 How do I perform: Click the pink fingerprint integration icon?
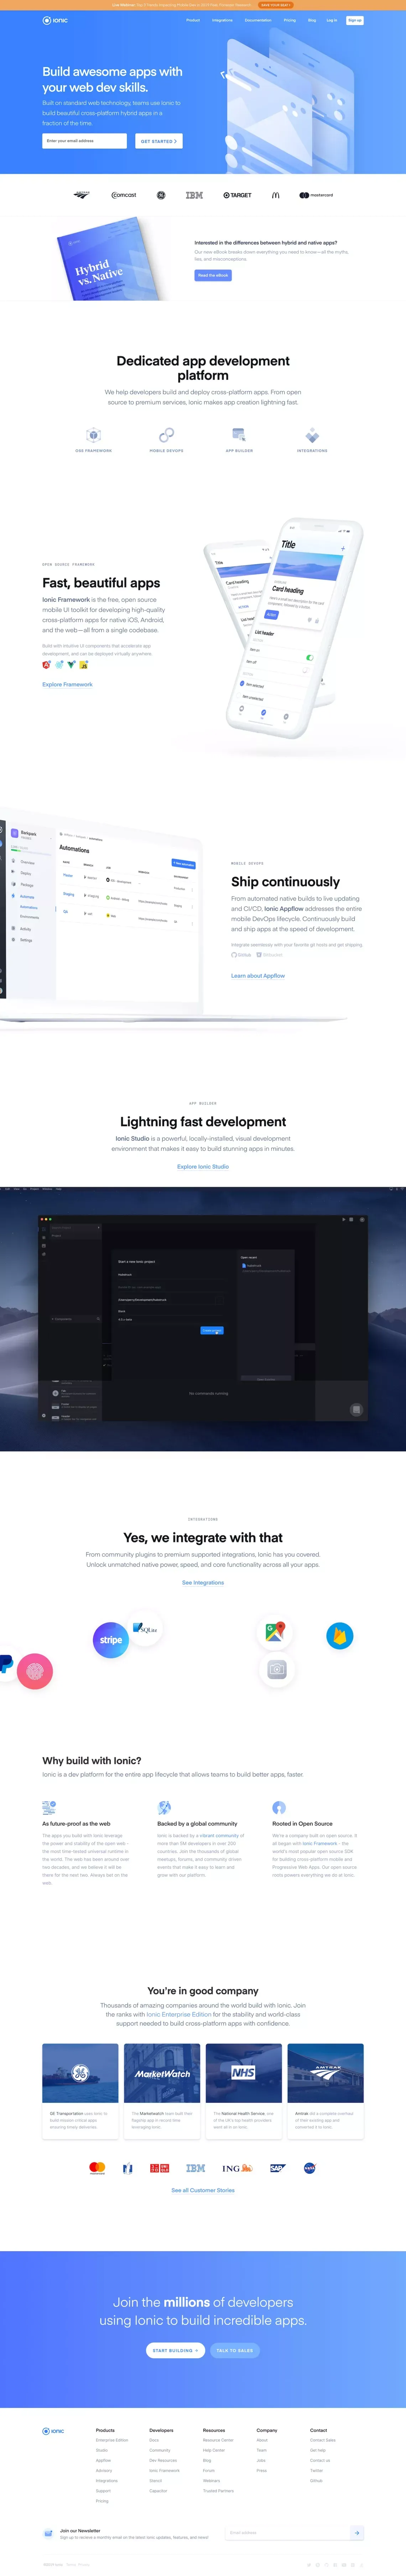point(35,1671)
